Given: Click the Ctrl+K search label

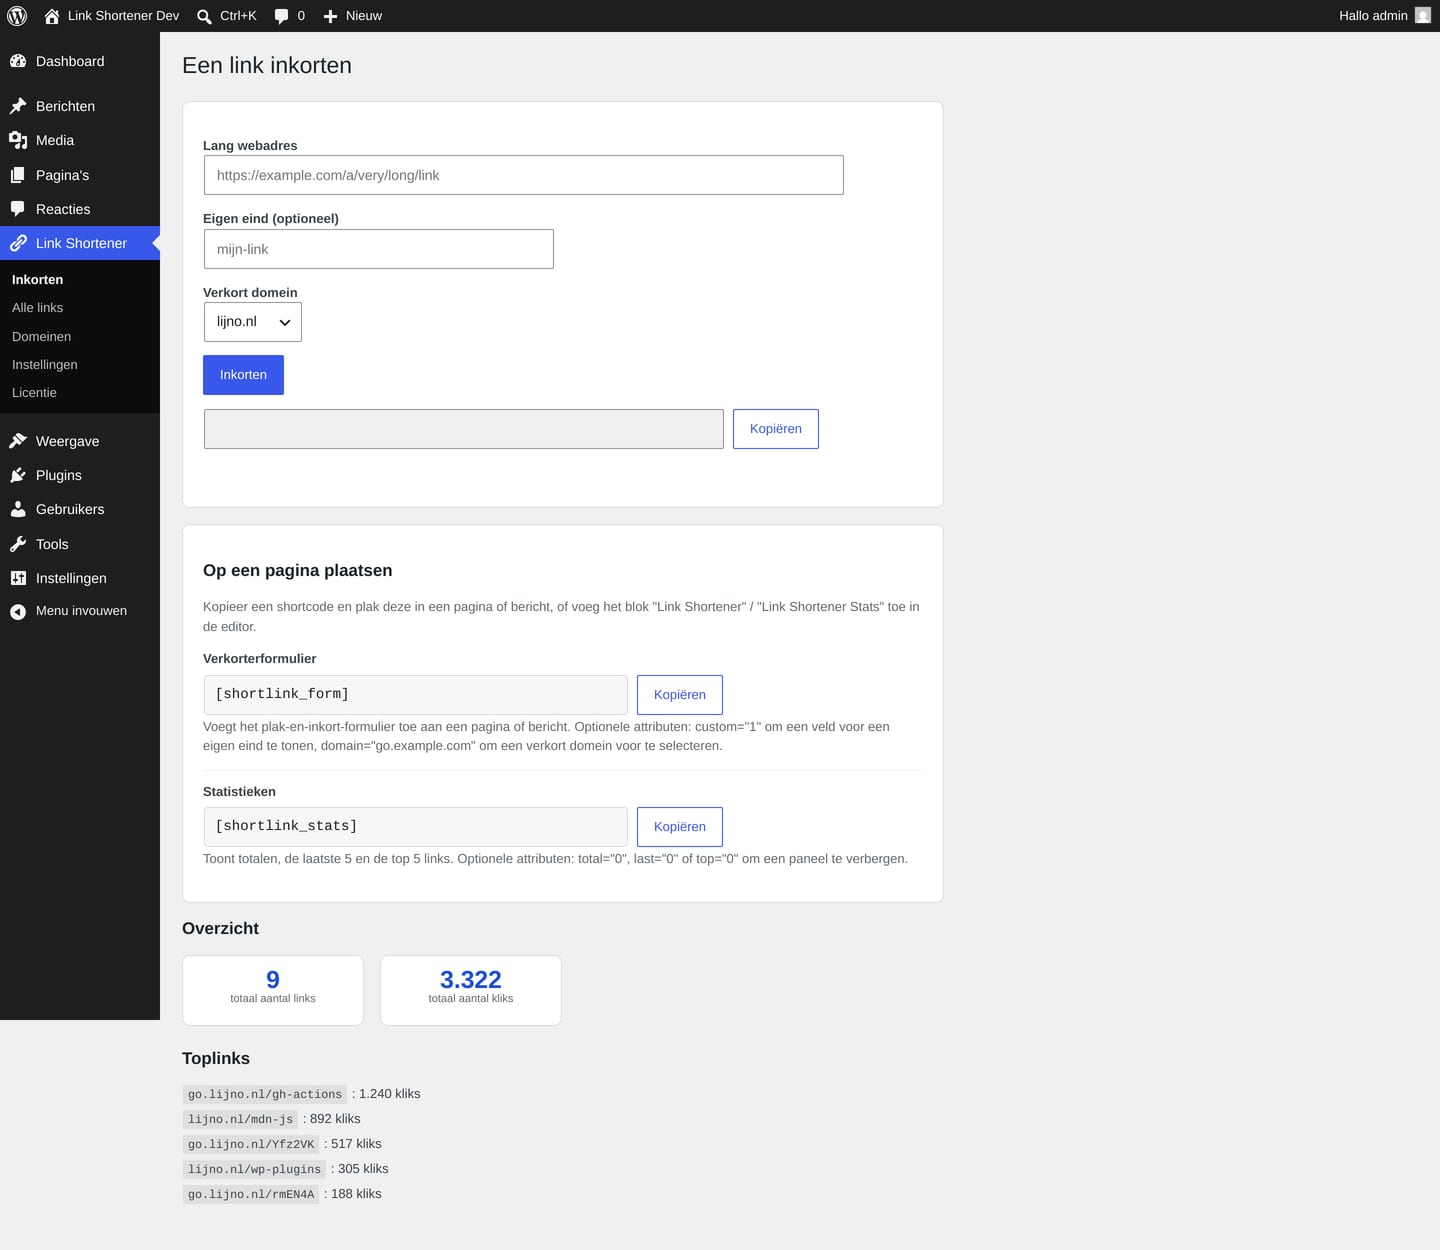Looking at the screenshot, I should click(238, 16).
